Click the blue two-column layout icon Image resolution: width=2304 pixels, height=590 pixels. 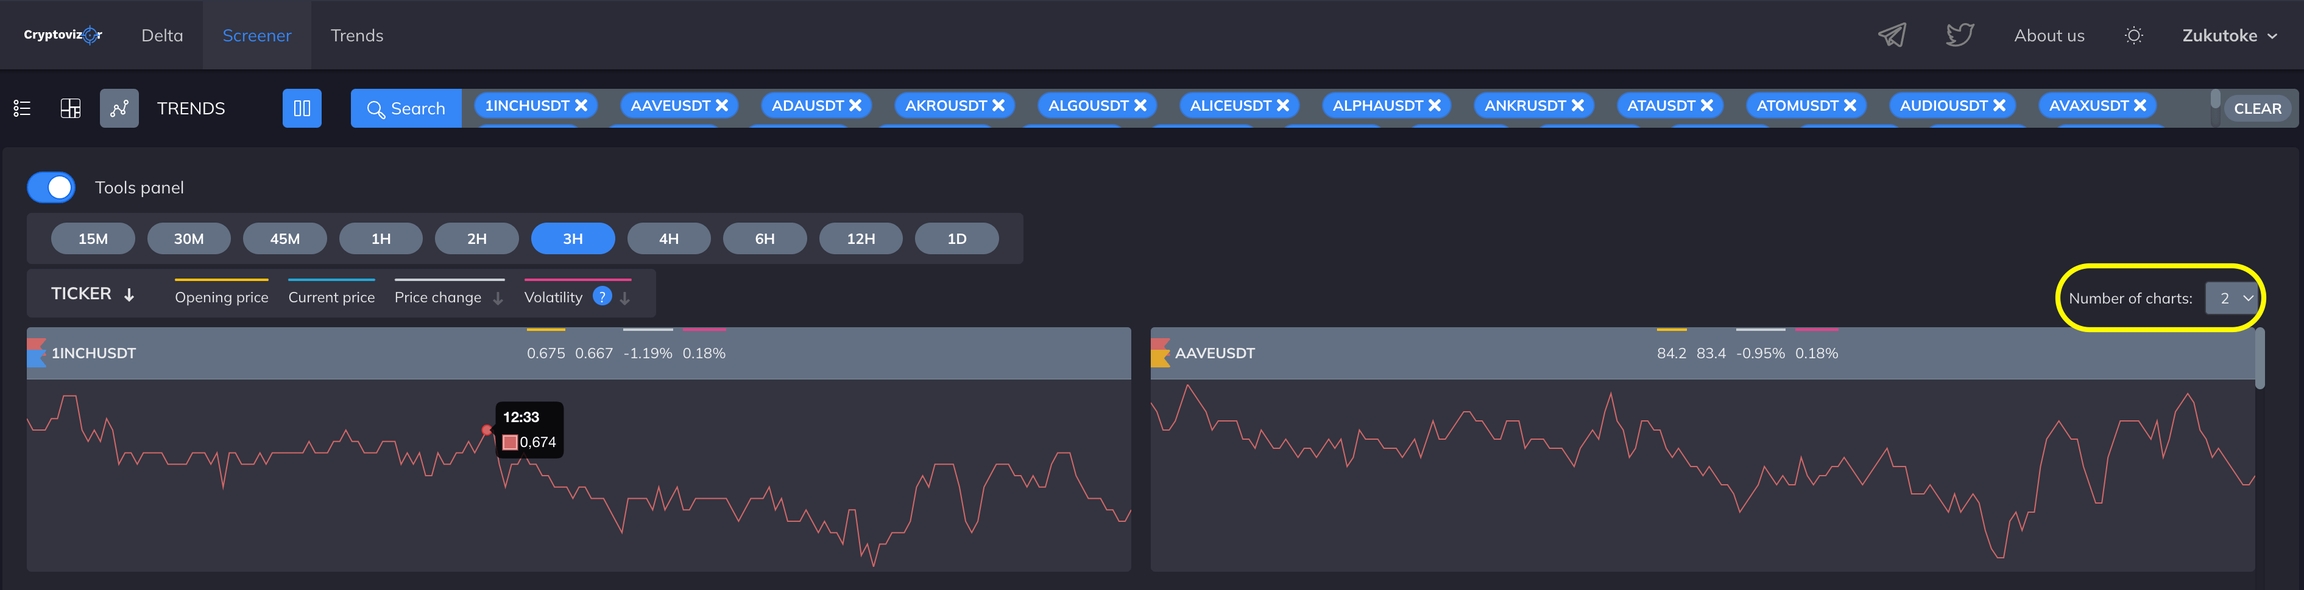tap(302, 108)
